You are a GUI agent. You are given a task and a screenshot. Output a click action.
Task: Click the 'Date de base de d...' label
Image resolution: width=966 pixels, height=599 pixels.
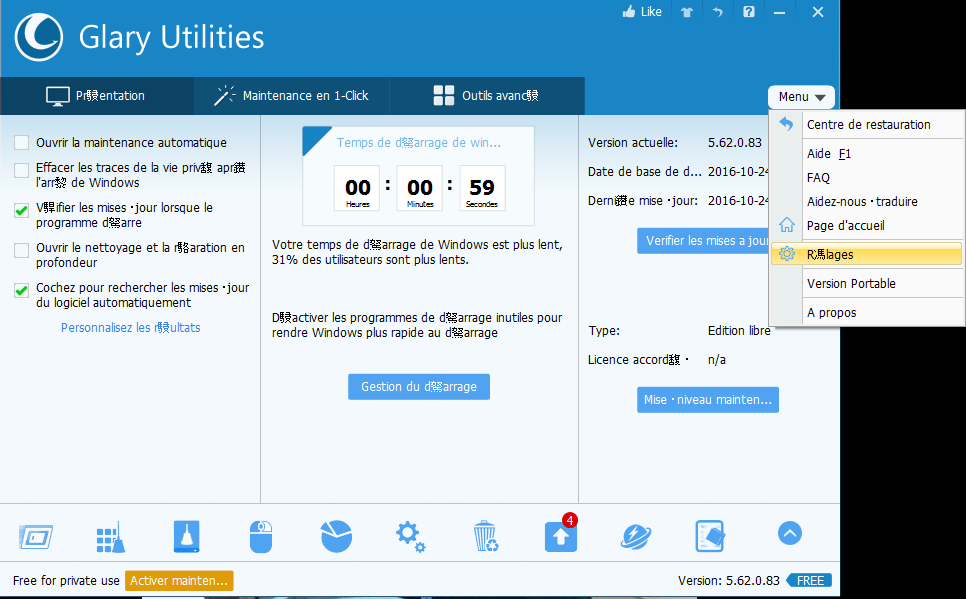[x=644, y=172]
